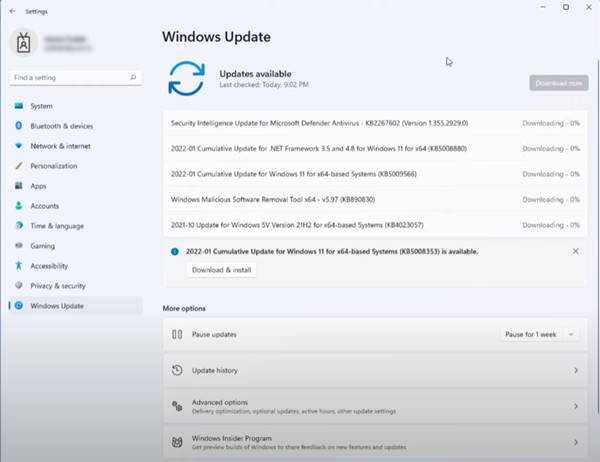Click the Pause updates label
Screen dimensions: 600x462
214,334
